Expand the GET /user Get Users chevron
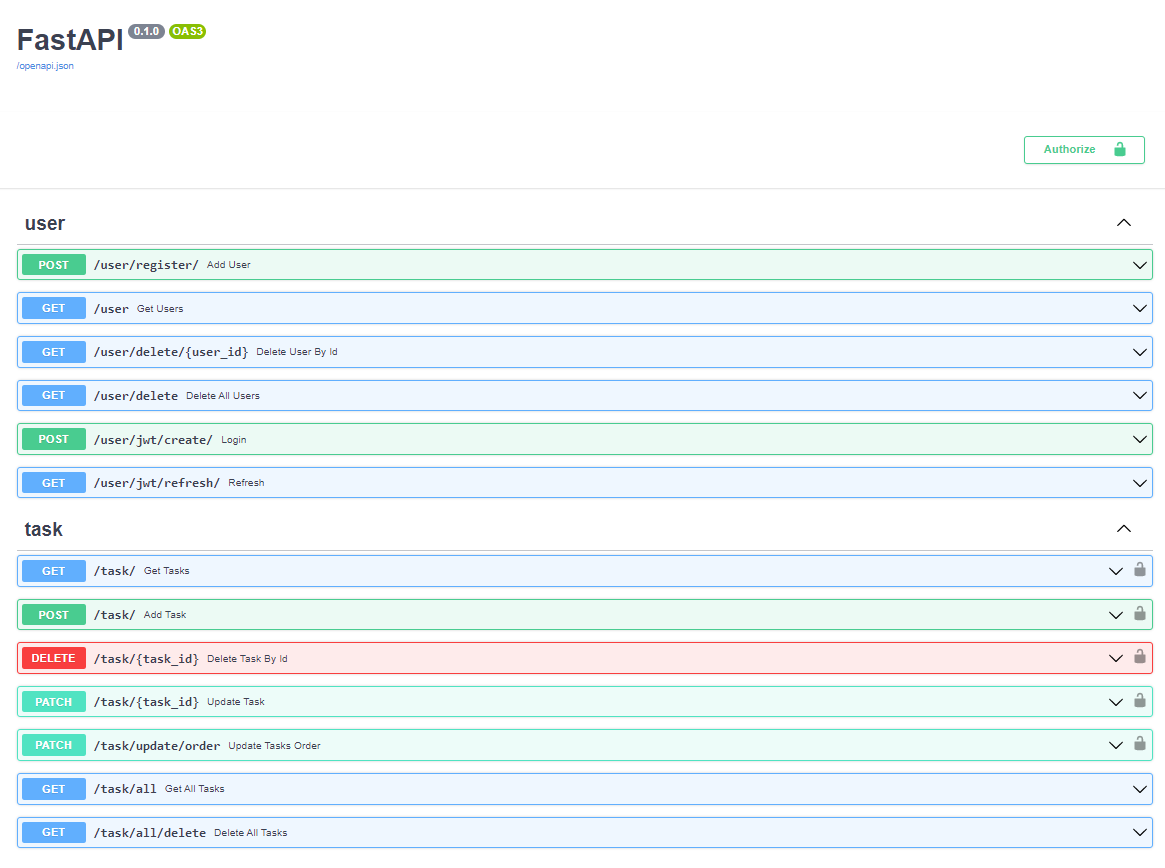1165x868 pixels. [x=1139, y=308]
